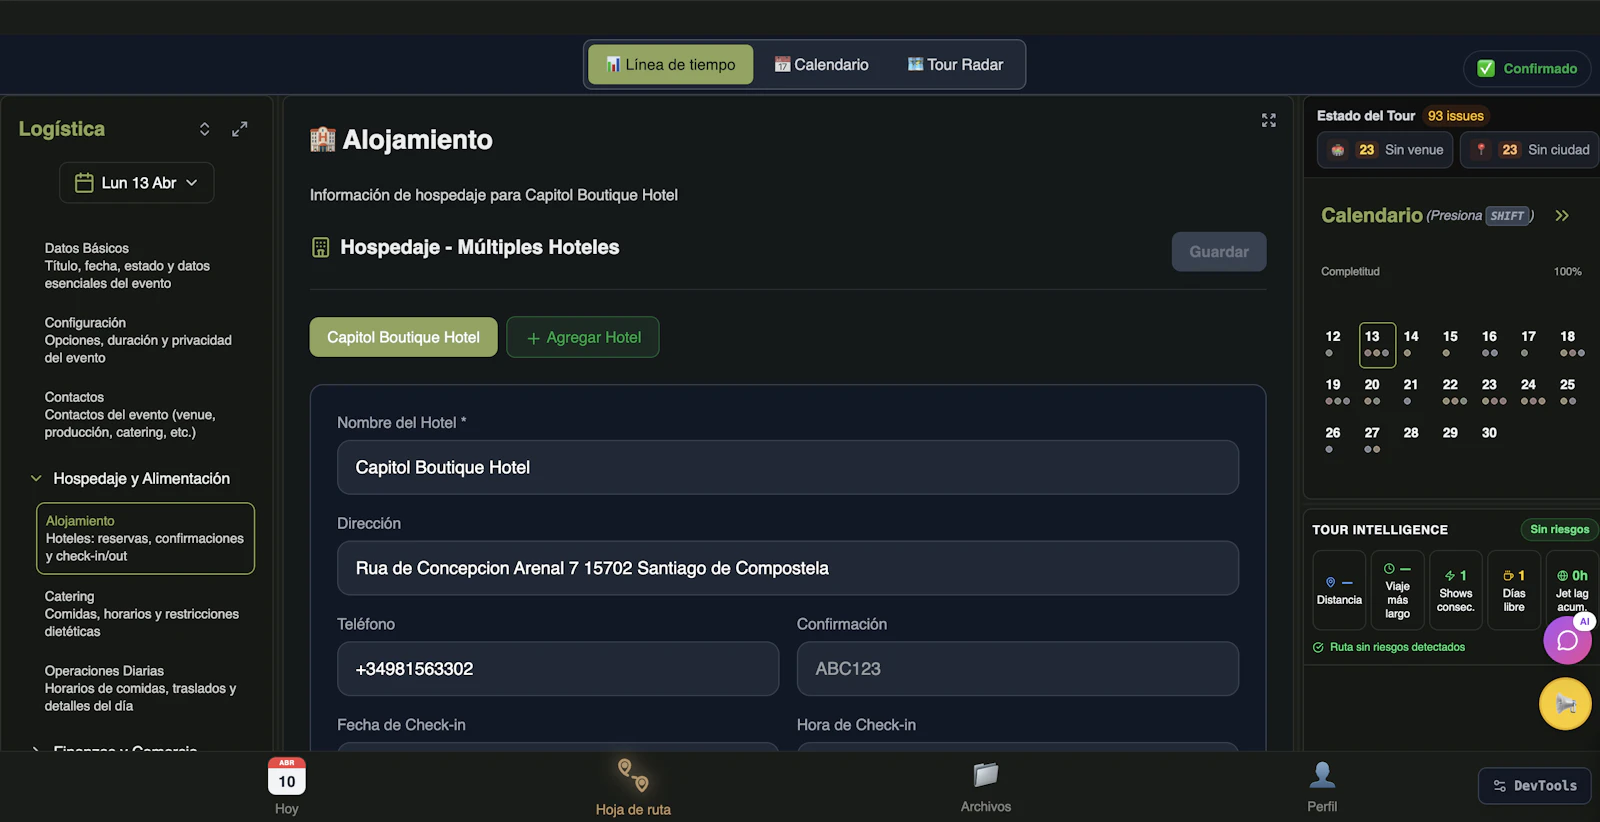Image resolution: width=1600 pixels, height=822 pixels.
Task: Expand the Logística panel with diagonal arrows icon
Action: [x=240, y=129]
